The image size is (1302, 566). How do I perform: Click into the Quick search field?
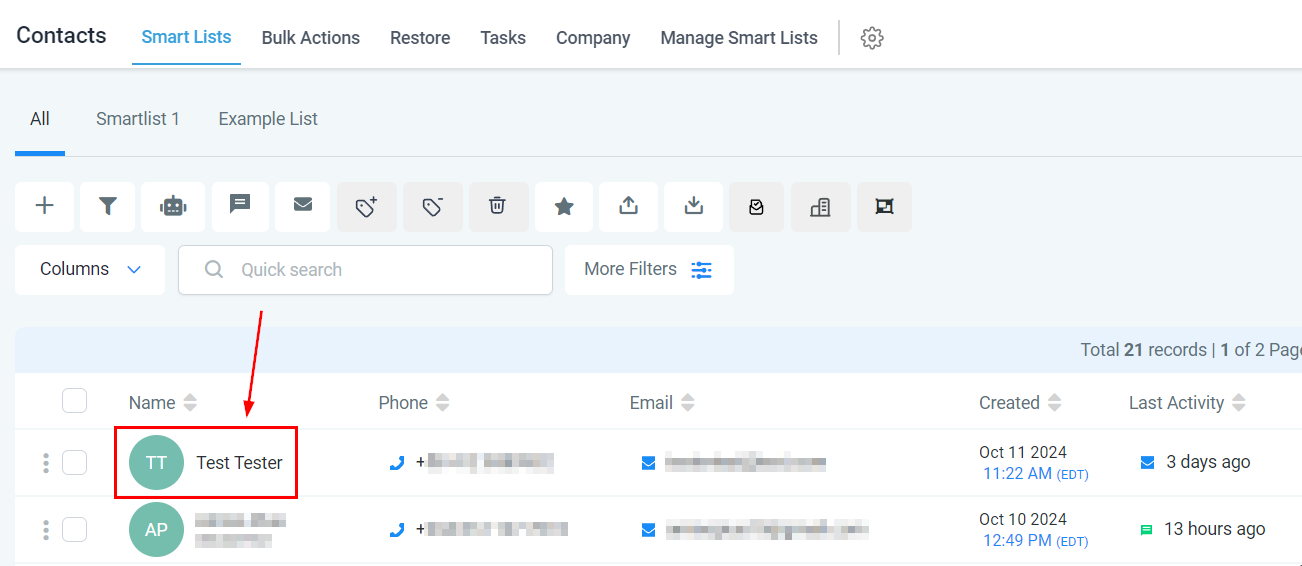(380, 270)
